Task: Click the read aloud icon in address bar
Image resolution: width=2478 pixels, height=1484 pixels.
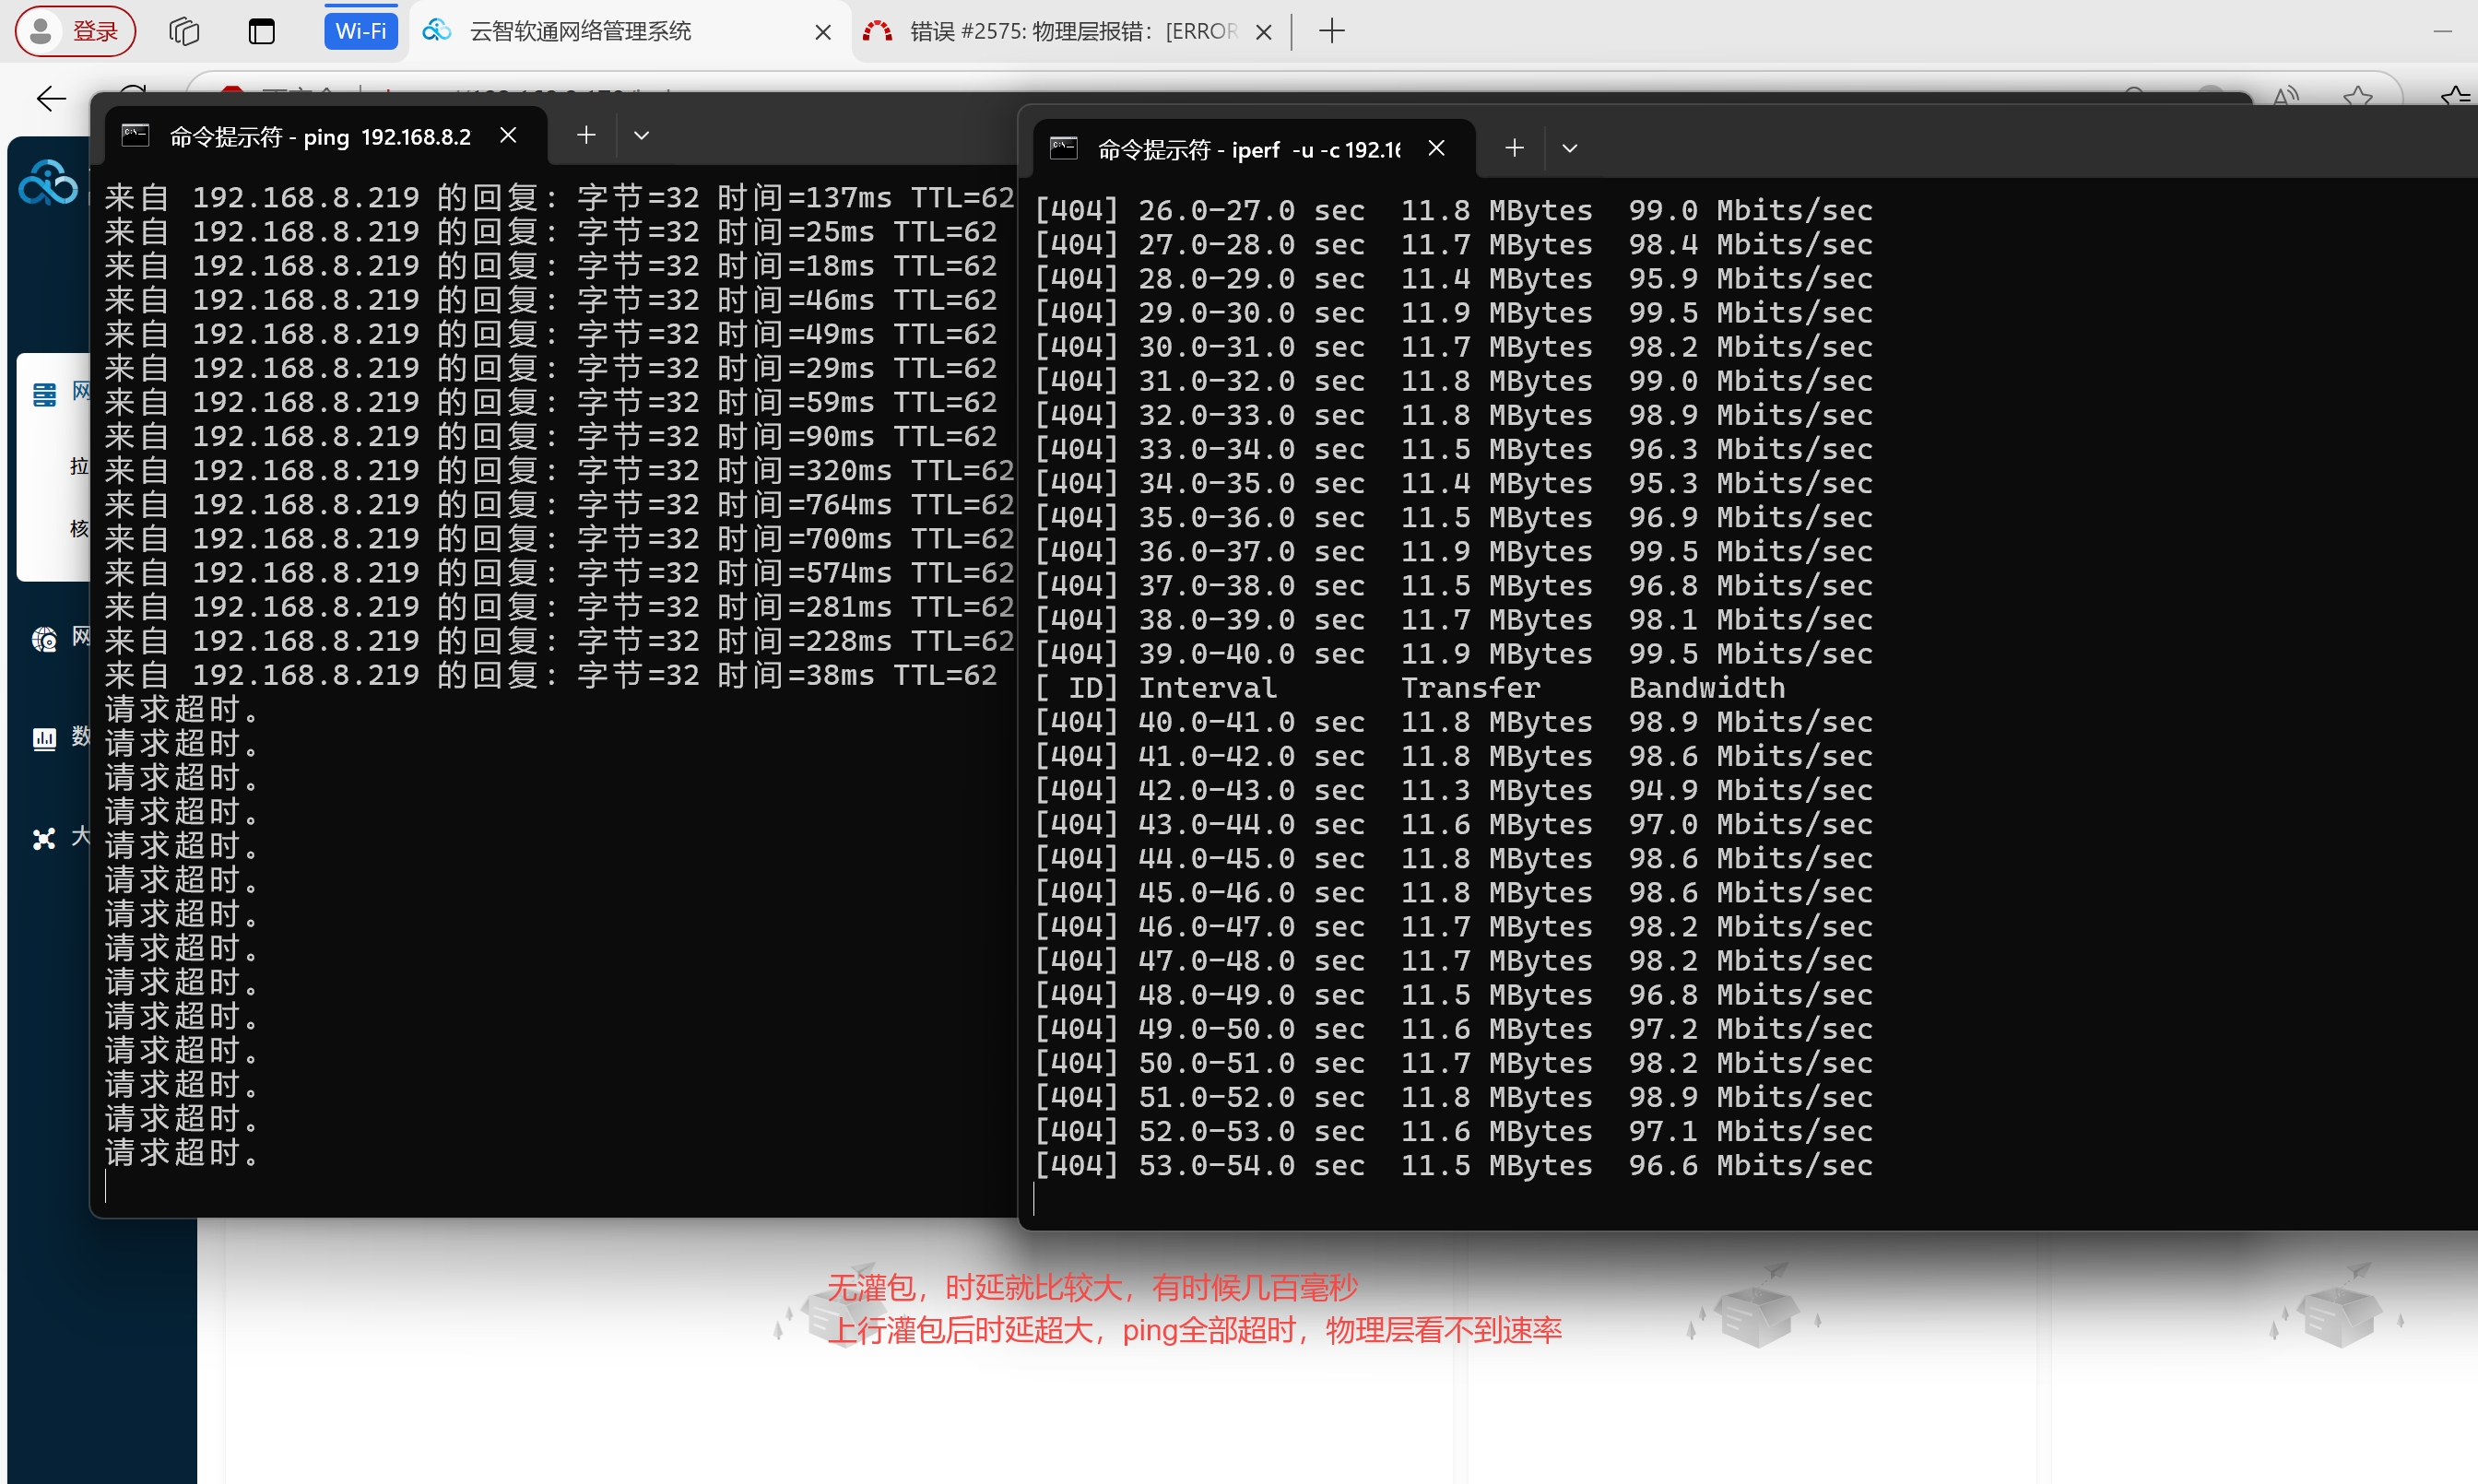Action: [x=2286, y=98]
